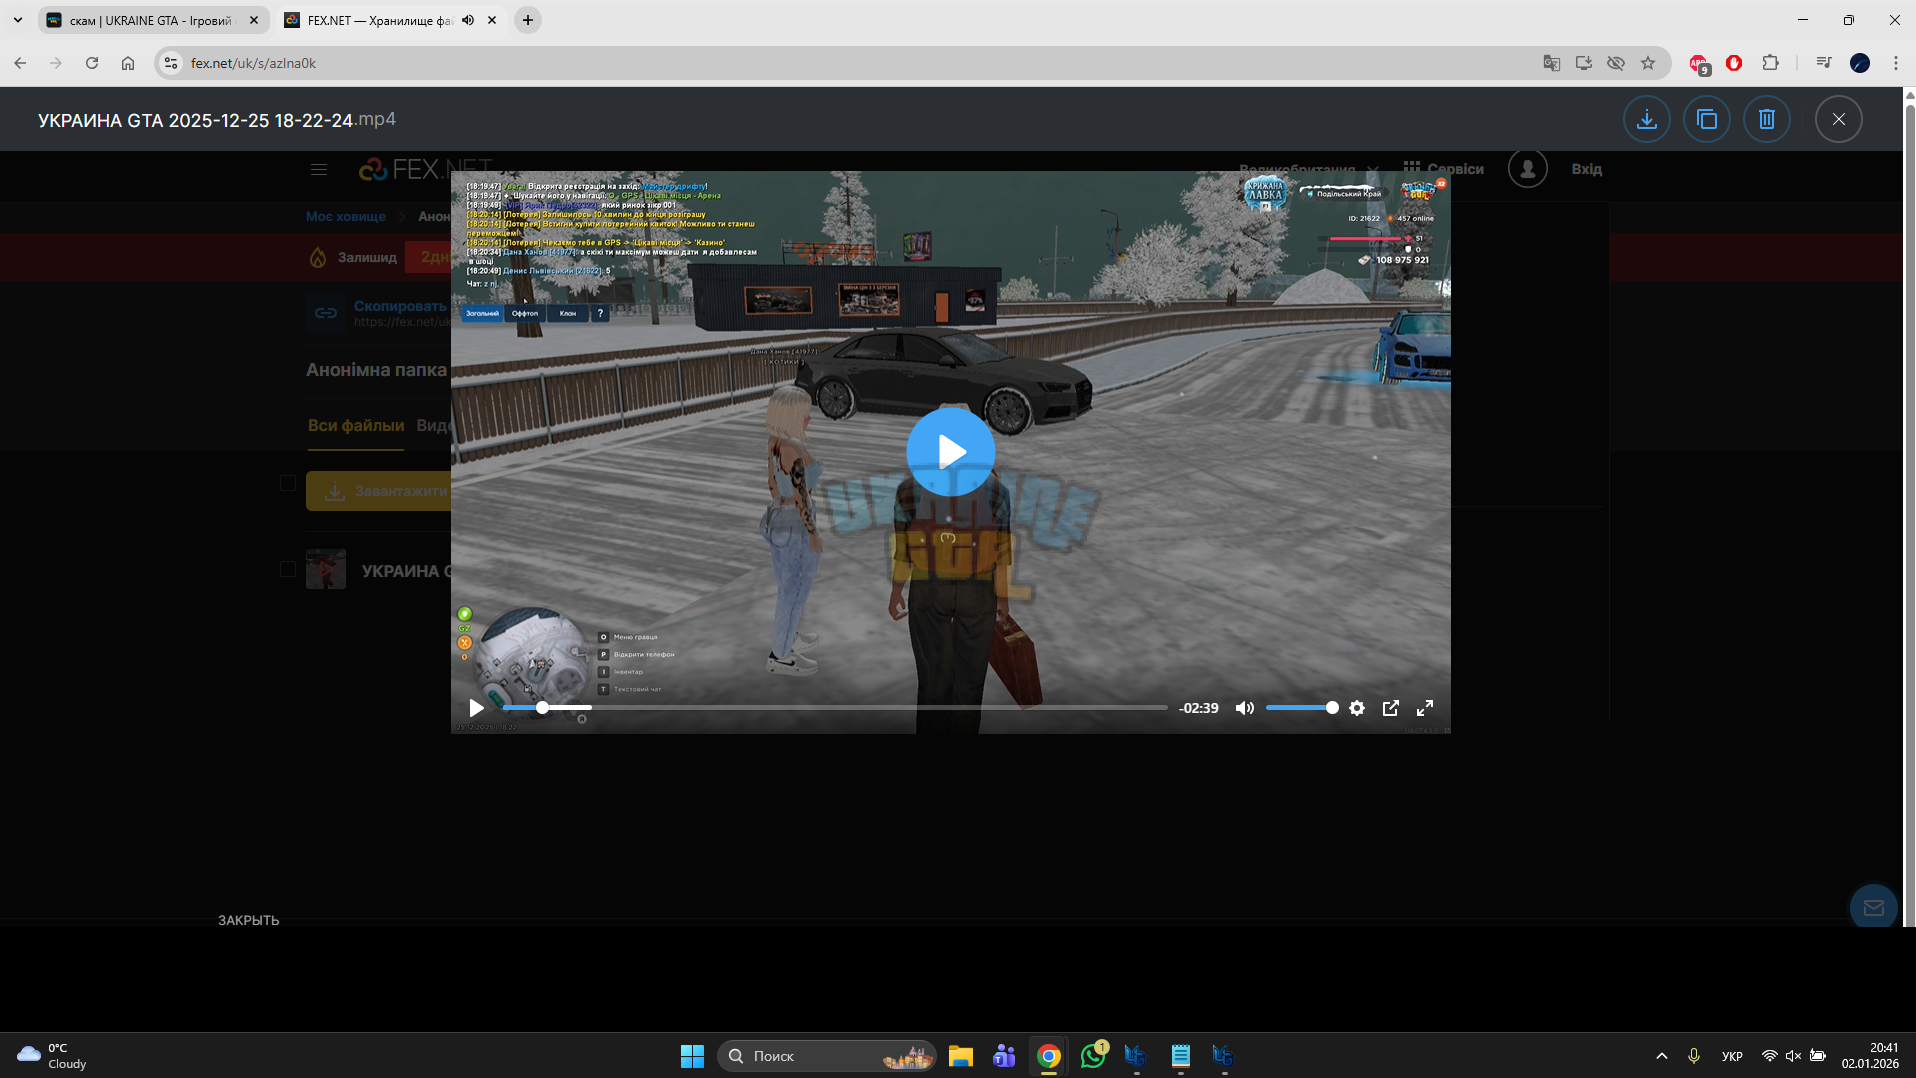Viewport: 1916px width, 1078px height.
Task: Open the taskbar clock and calendar
Action: pos(1870,1056)
